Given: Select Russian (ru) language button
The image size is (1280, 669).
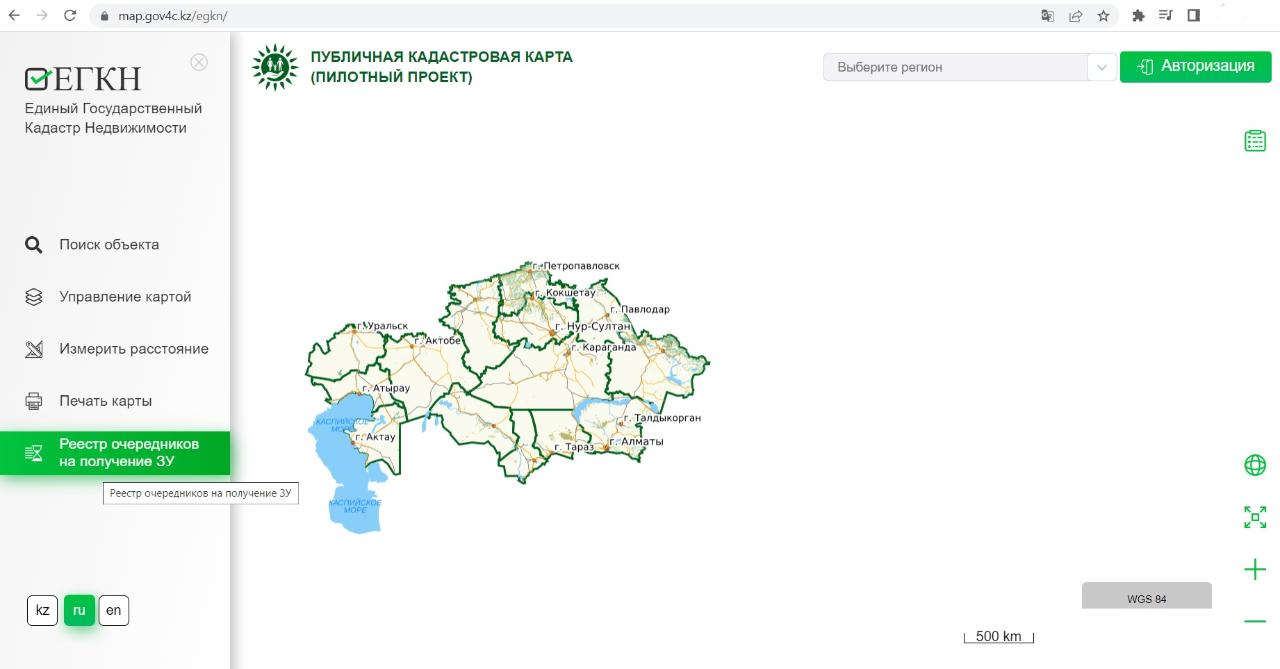Looking at the screenshot, I should pyautogui.click(x=79, y=610).
